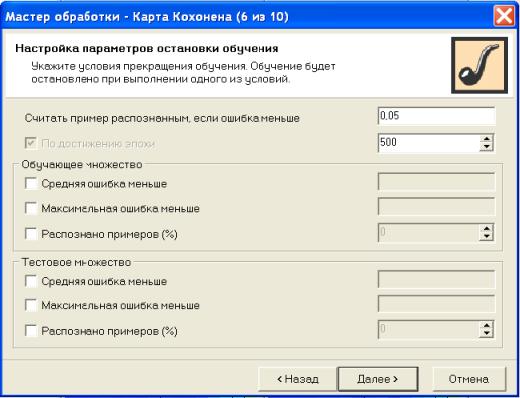Screen dimensions: 520x398
Task: Click the training set 'Максимальная ошибка' value field
Action: (x=436, y=207)
